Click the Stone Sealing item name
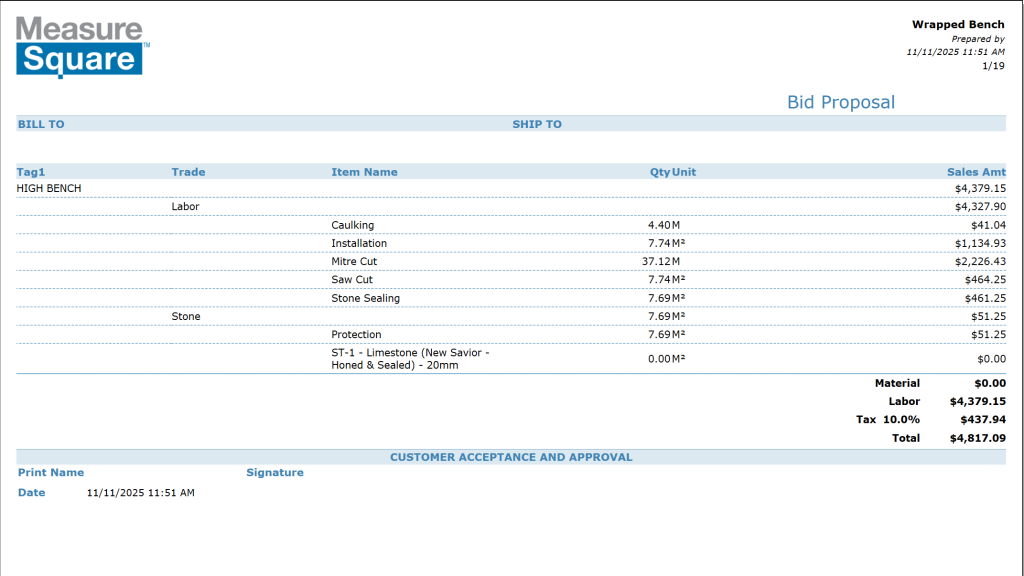 [365, 298]
